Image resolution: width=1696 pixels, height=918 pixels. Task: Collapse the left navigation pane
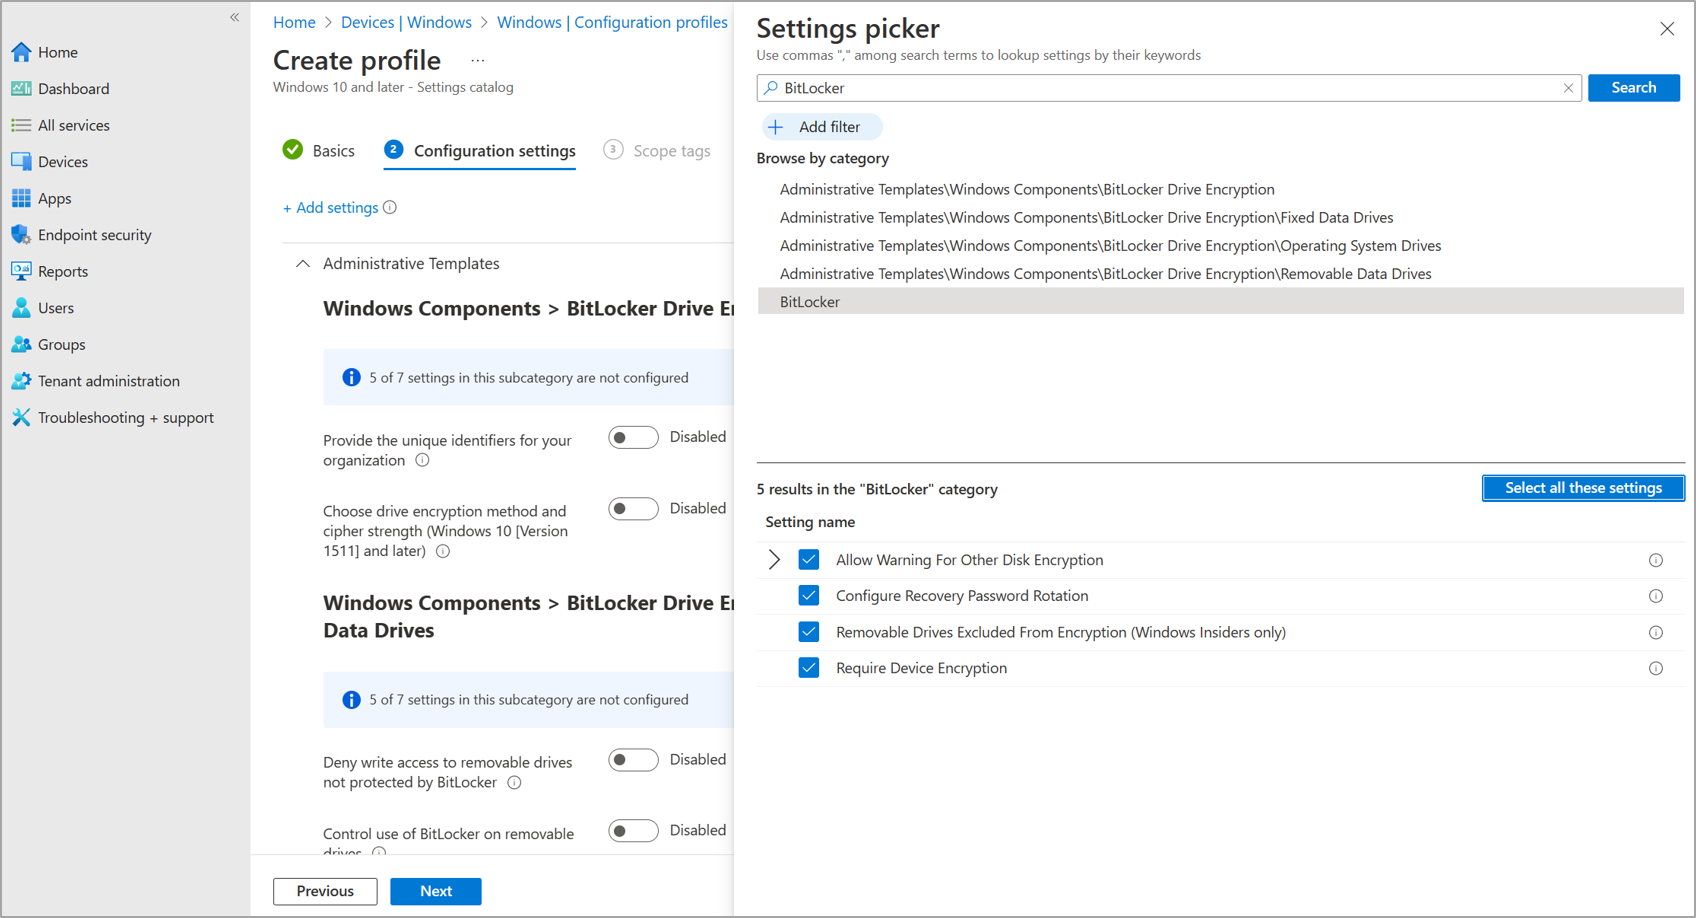[234, 17]
